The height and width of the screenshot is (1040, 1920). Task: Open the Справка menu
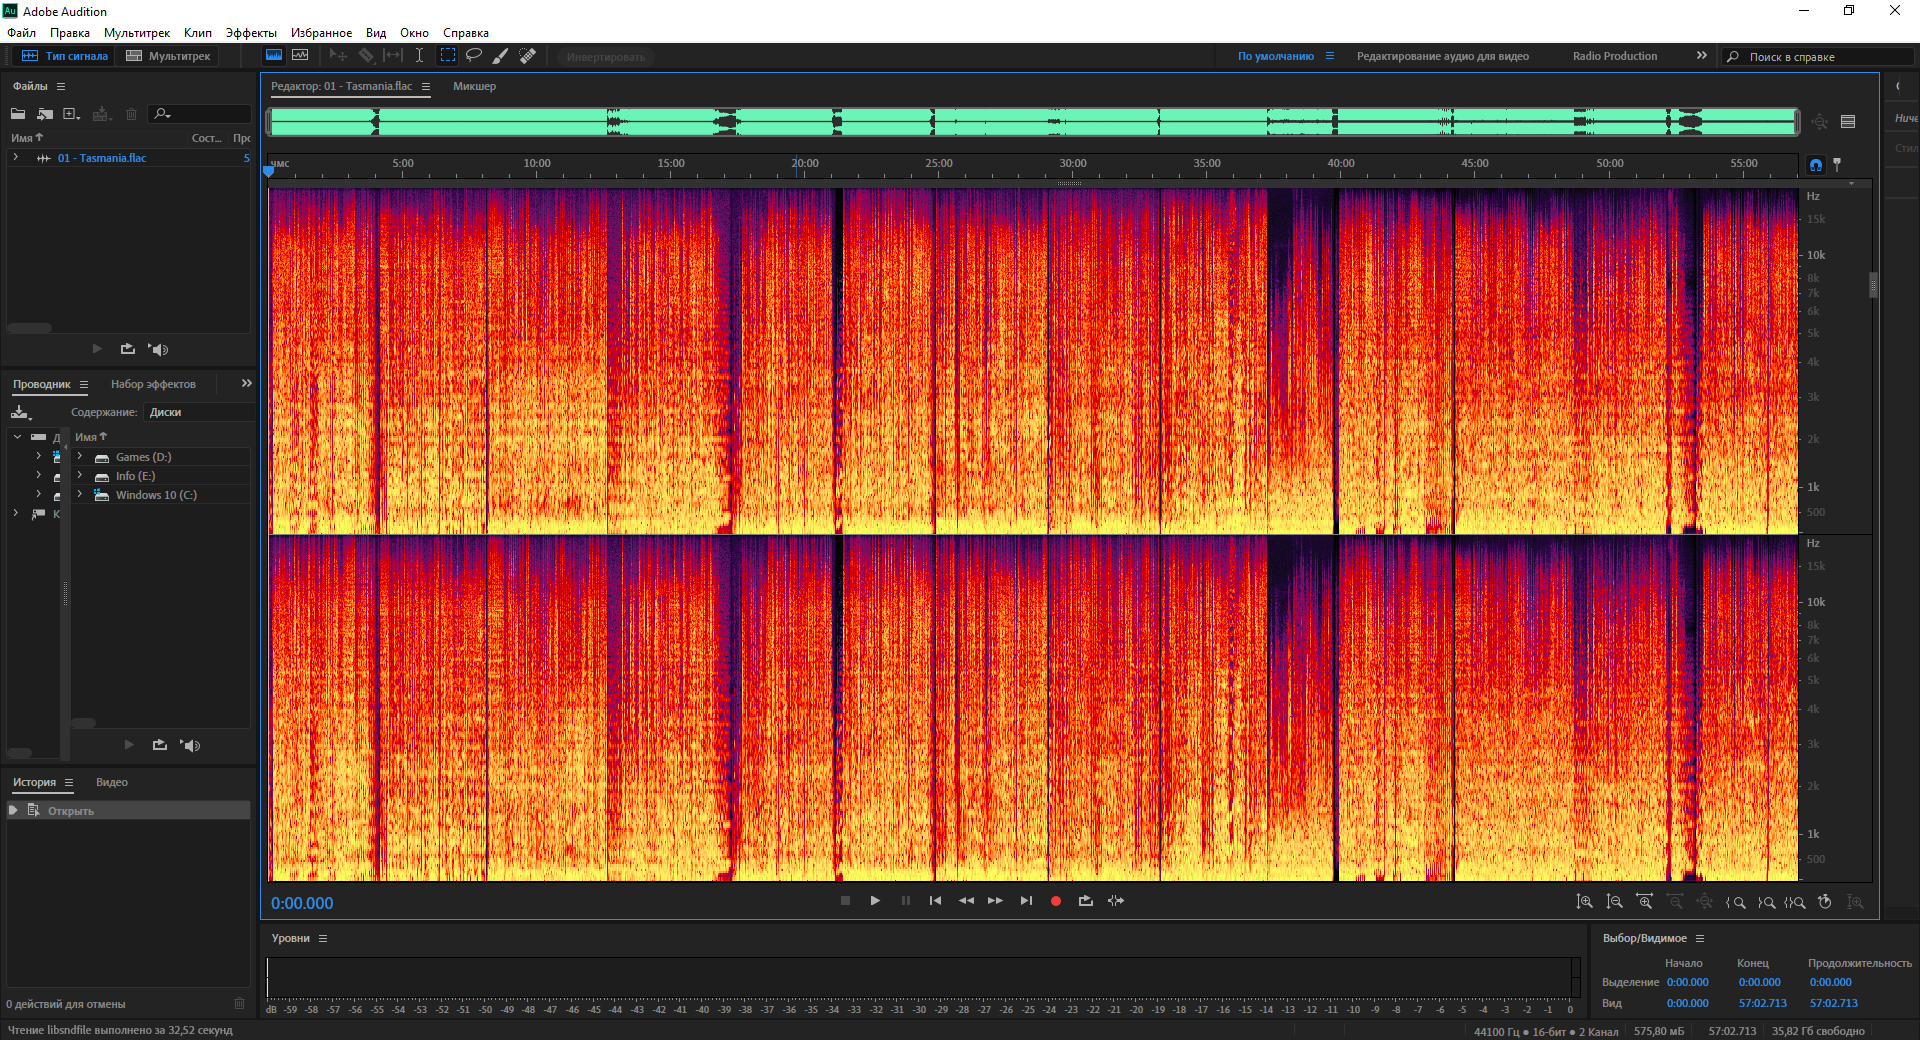click(466, 33)
